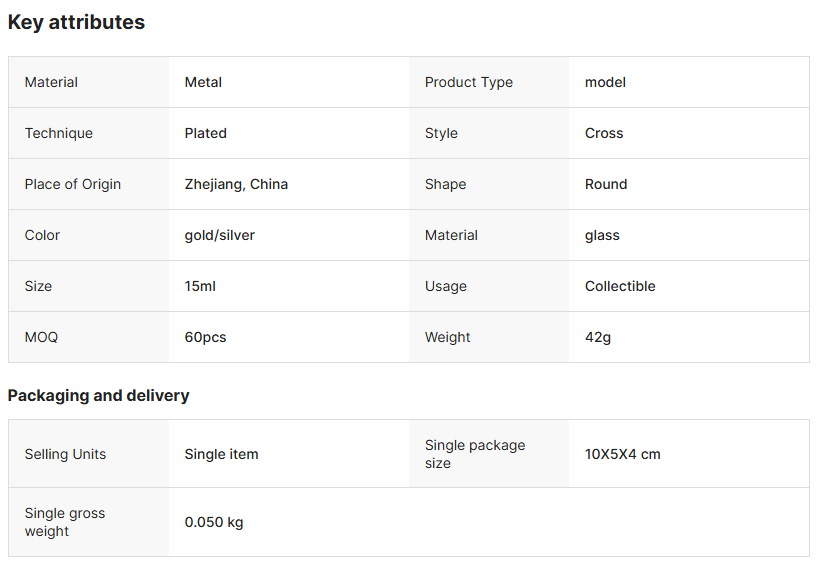Click the Collectible usage value

click(x=620, y=286)
